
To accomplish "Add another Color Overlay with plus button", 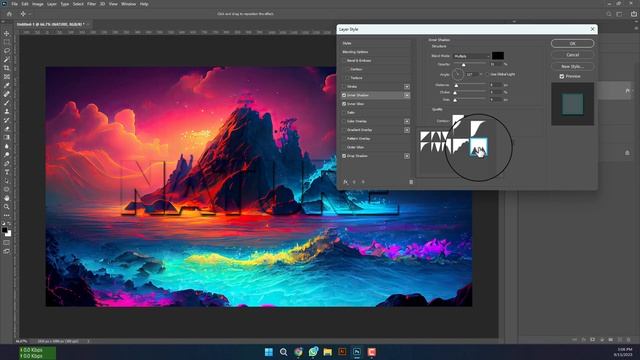I will coord(407,121).
